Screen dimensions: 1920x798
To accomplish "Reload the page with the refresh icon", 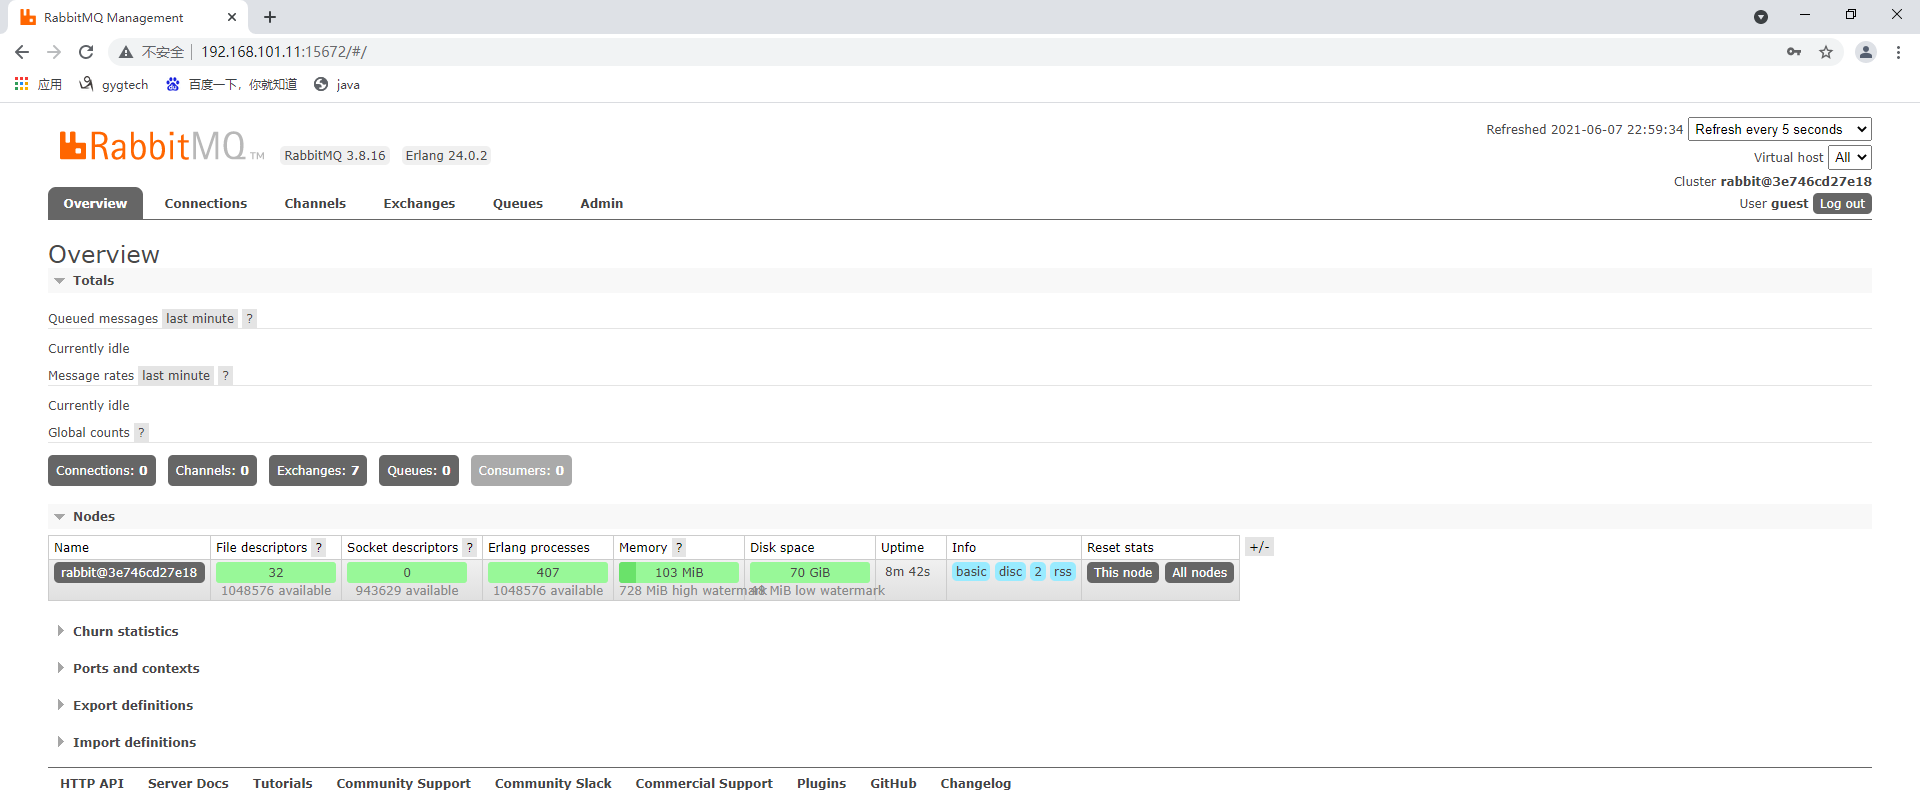I will tap(86, 52).
